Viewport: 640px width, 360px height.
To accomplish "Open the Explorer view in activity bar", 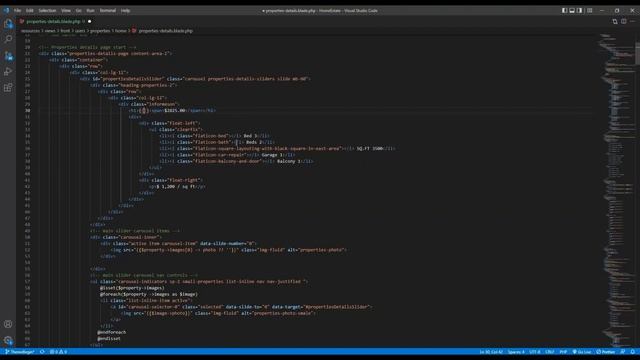I will [x=8, y=23].
